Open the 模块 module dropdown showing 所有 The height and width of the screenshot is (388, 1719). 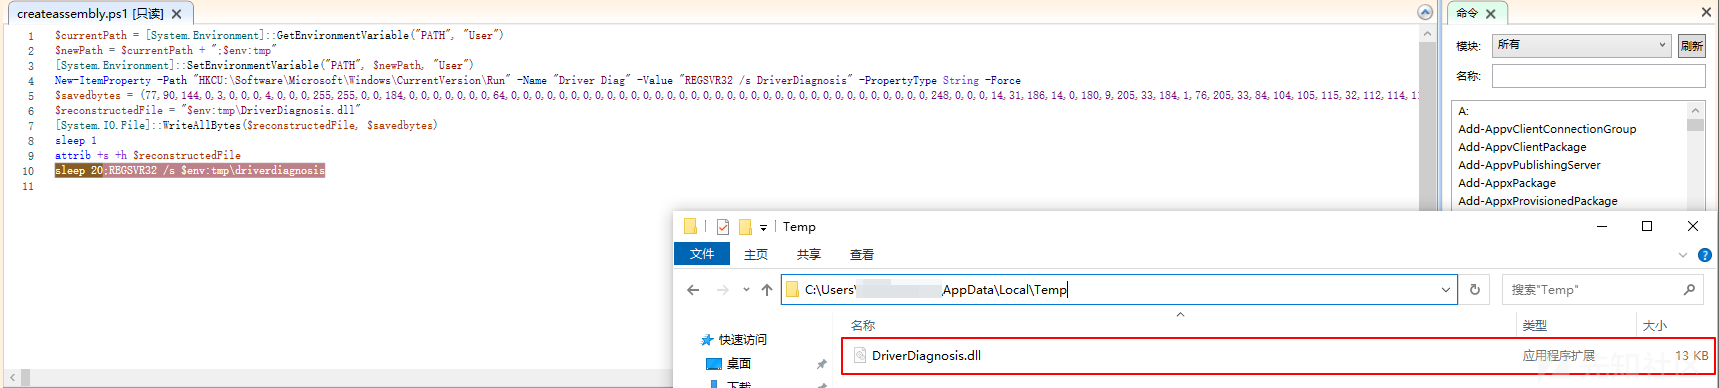click(1581, 45)
